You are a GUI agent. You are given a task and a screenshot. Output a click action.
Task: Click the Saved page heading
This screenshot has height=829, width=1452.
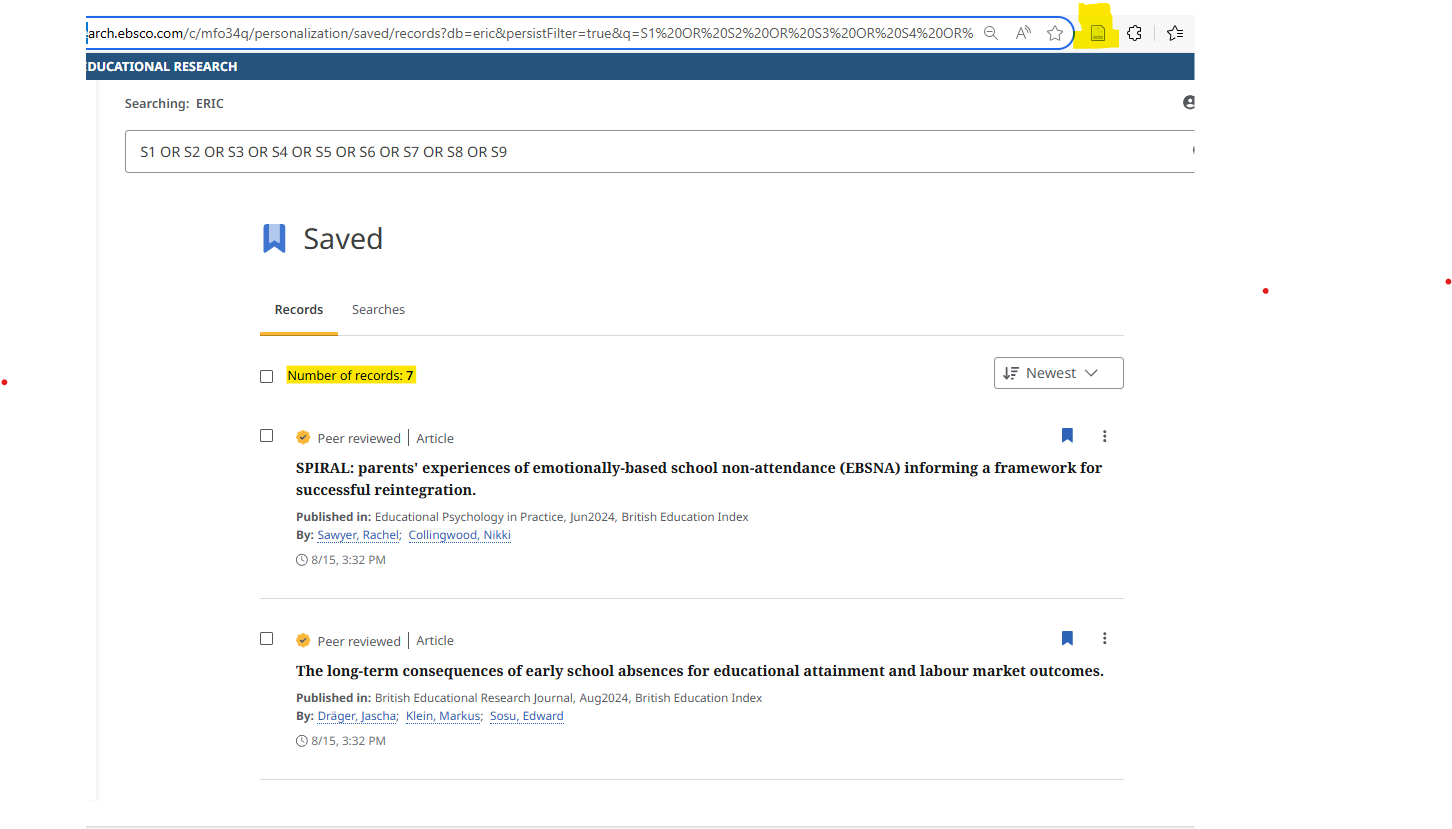coord(343,239)
